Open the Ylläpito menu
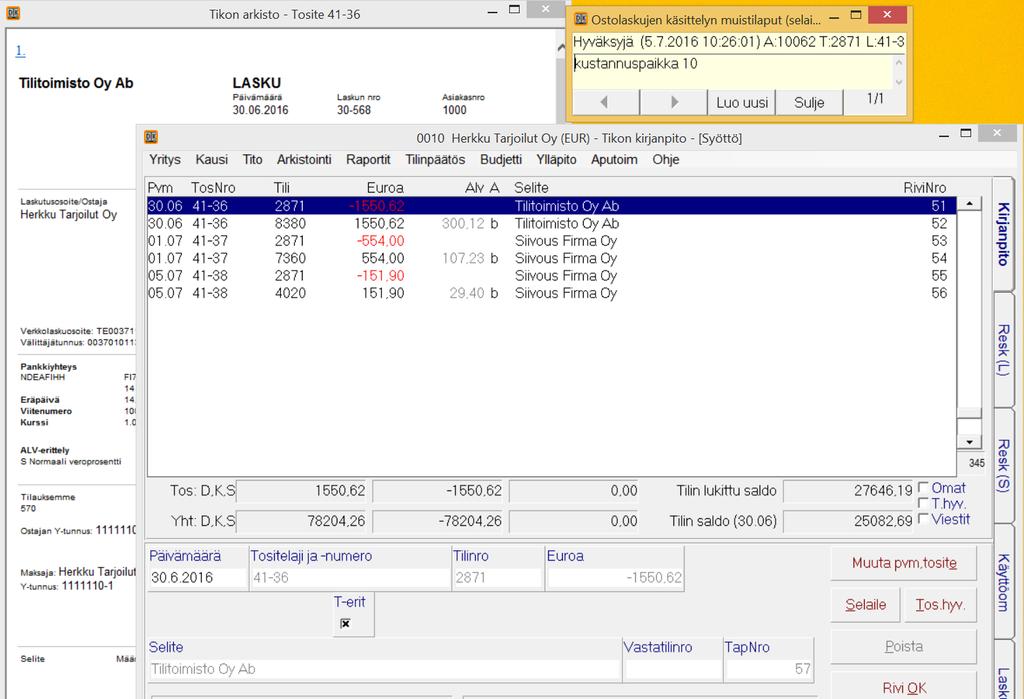This screenshot has height=699, width=1024. click(x=556, y=159)
